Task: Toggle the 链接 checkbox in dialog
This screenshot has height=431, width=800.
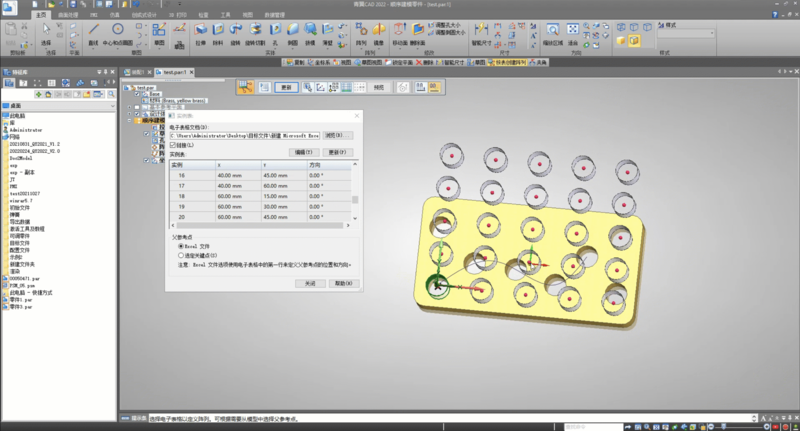Action: (172, 145)
